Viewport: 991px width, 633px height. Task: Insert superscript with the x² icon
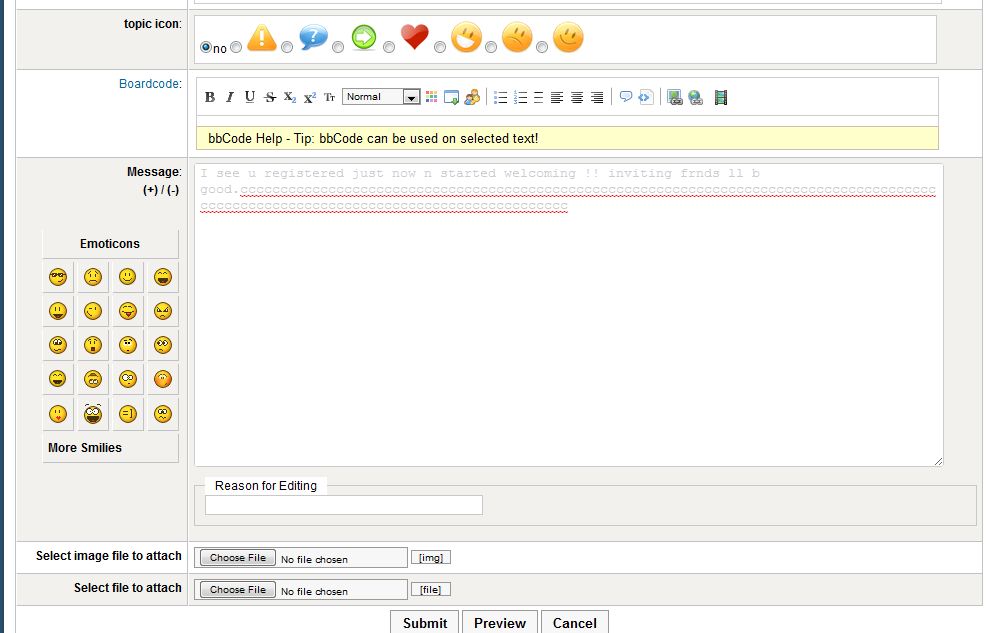coord(310,97)
